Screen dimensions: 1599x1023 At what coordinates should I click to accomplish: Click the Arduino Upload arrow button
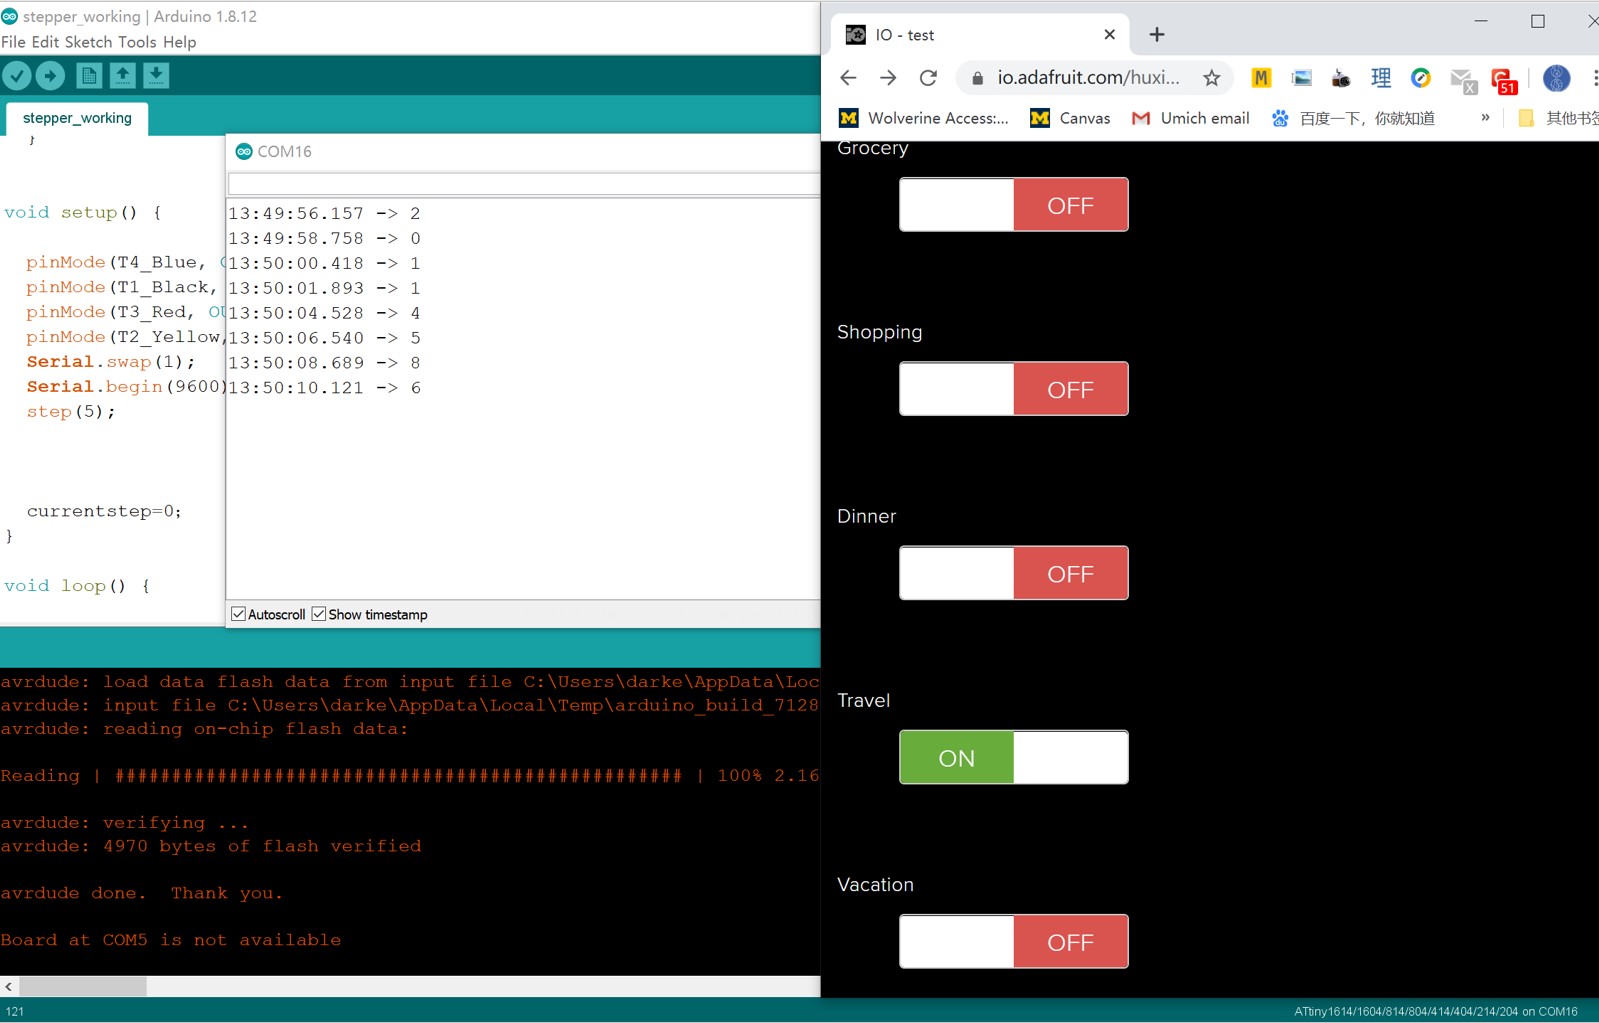(50, 75)
